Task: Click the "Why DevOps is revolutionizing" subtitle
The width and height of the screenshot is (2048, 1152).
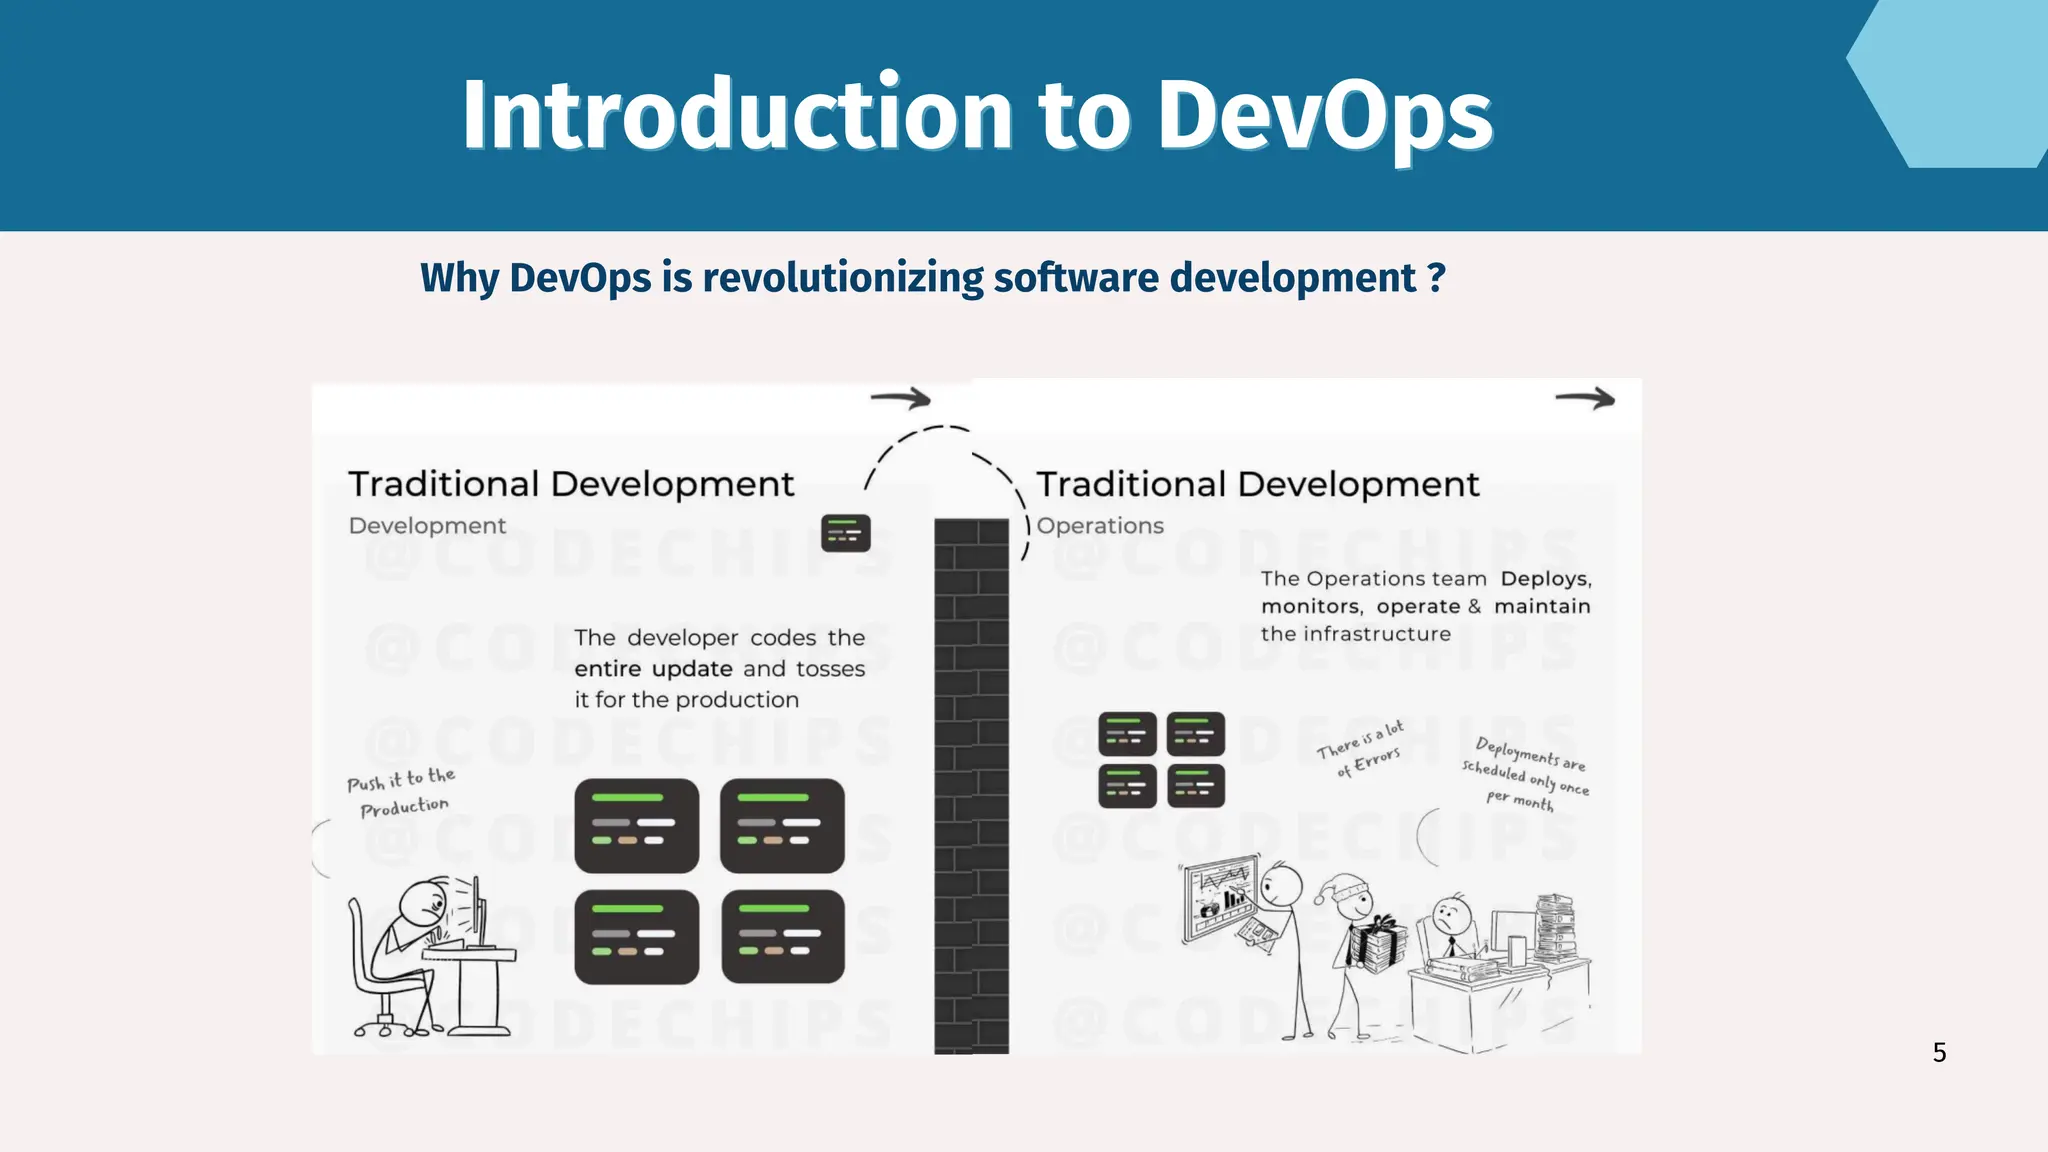Action: tap(932, 277)
